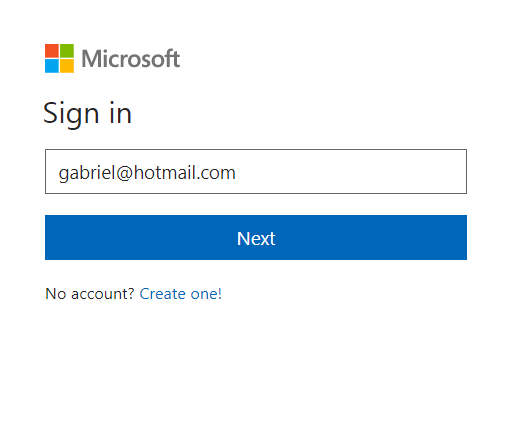Viewport: 512px width, 447px height.
Task: Place cursor in empty space after the email
Action: point(350,171)
